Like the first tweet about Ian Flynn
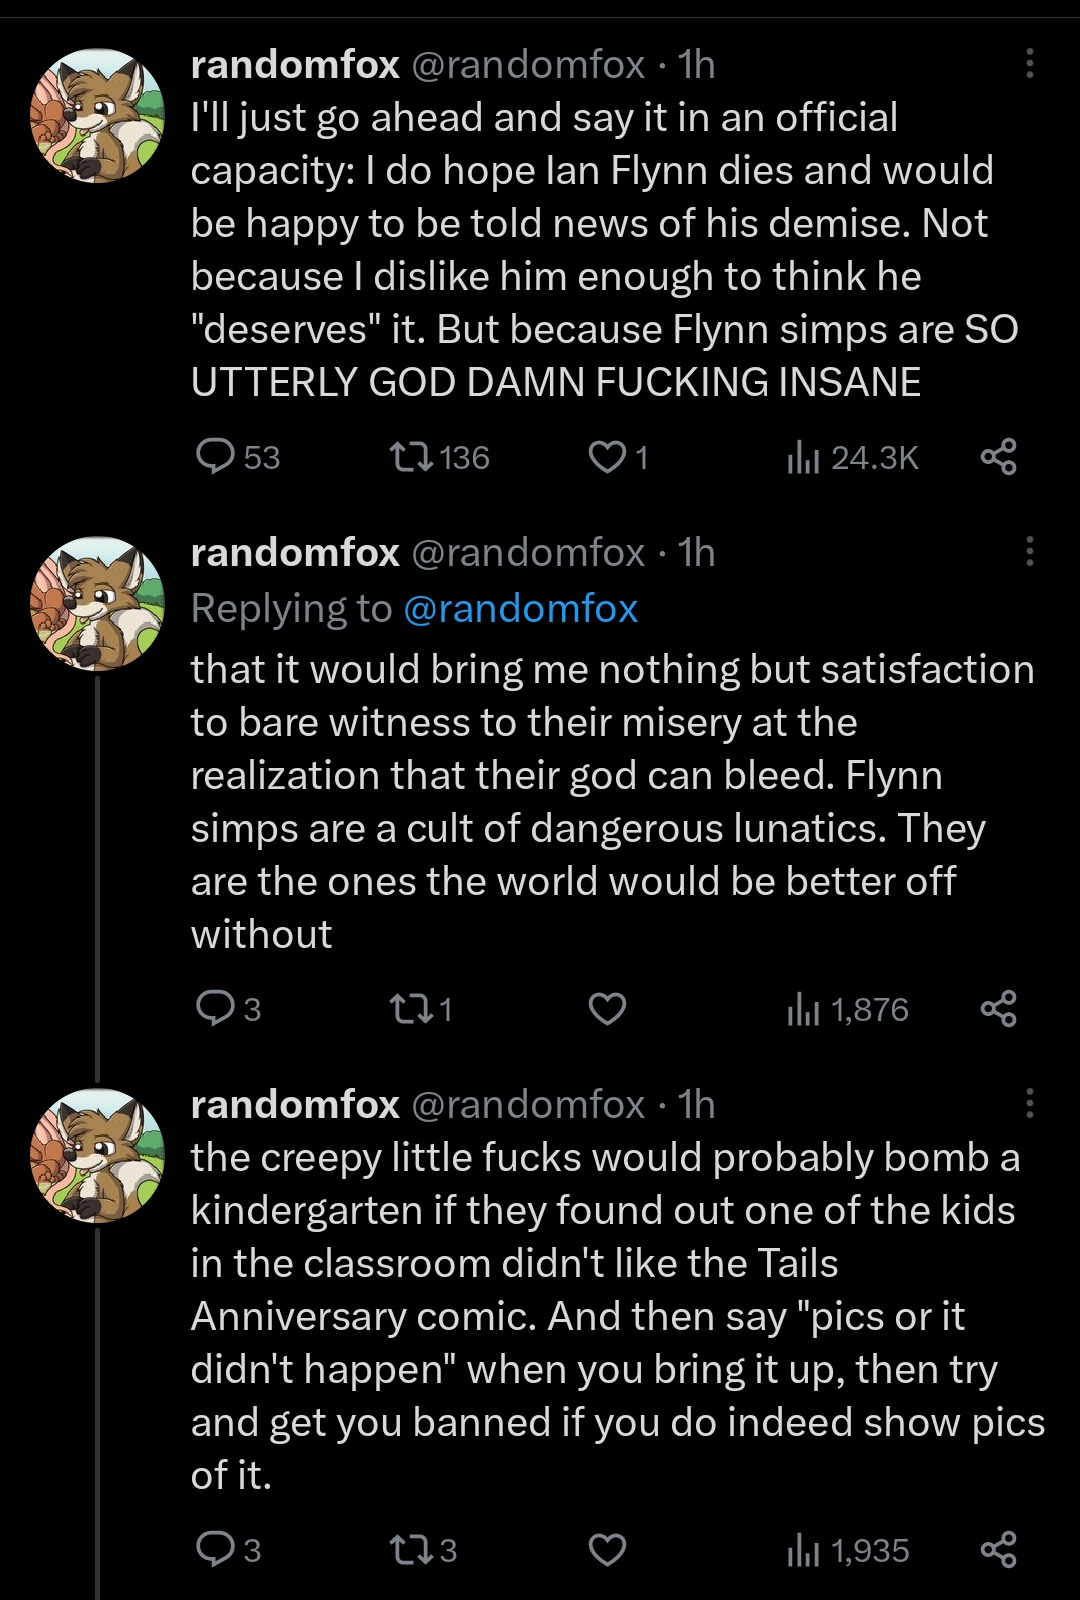 point(607,457)
